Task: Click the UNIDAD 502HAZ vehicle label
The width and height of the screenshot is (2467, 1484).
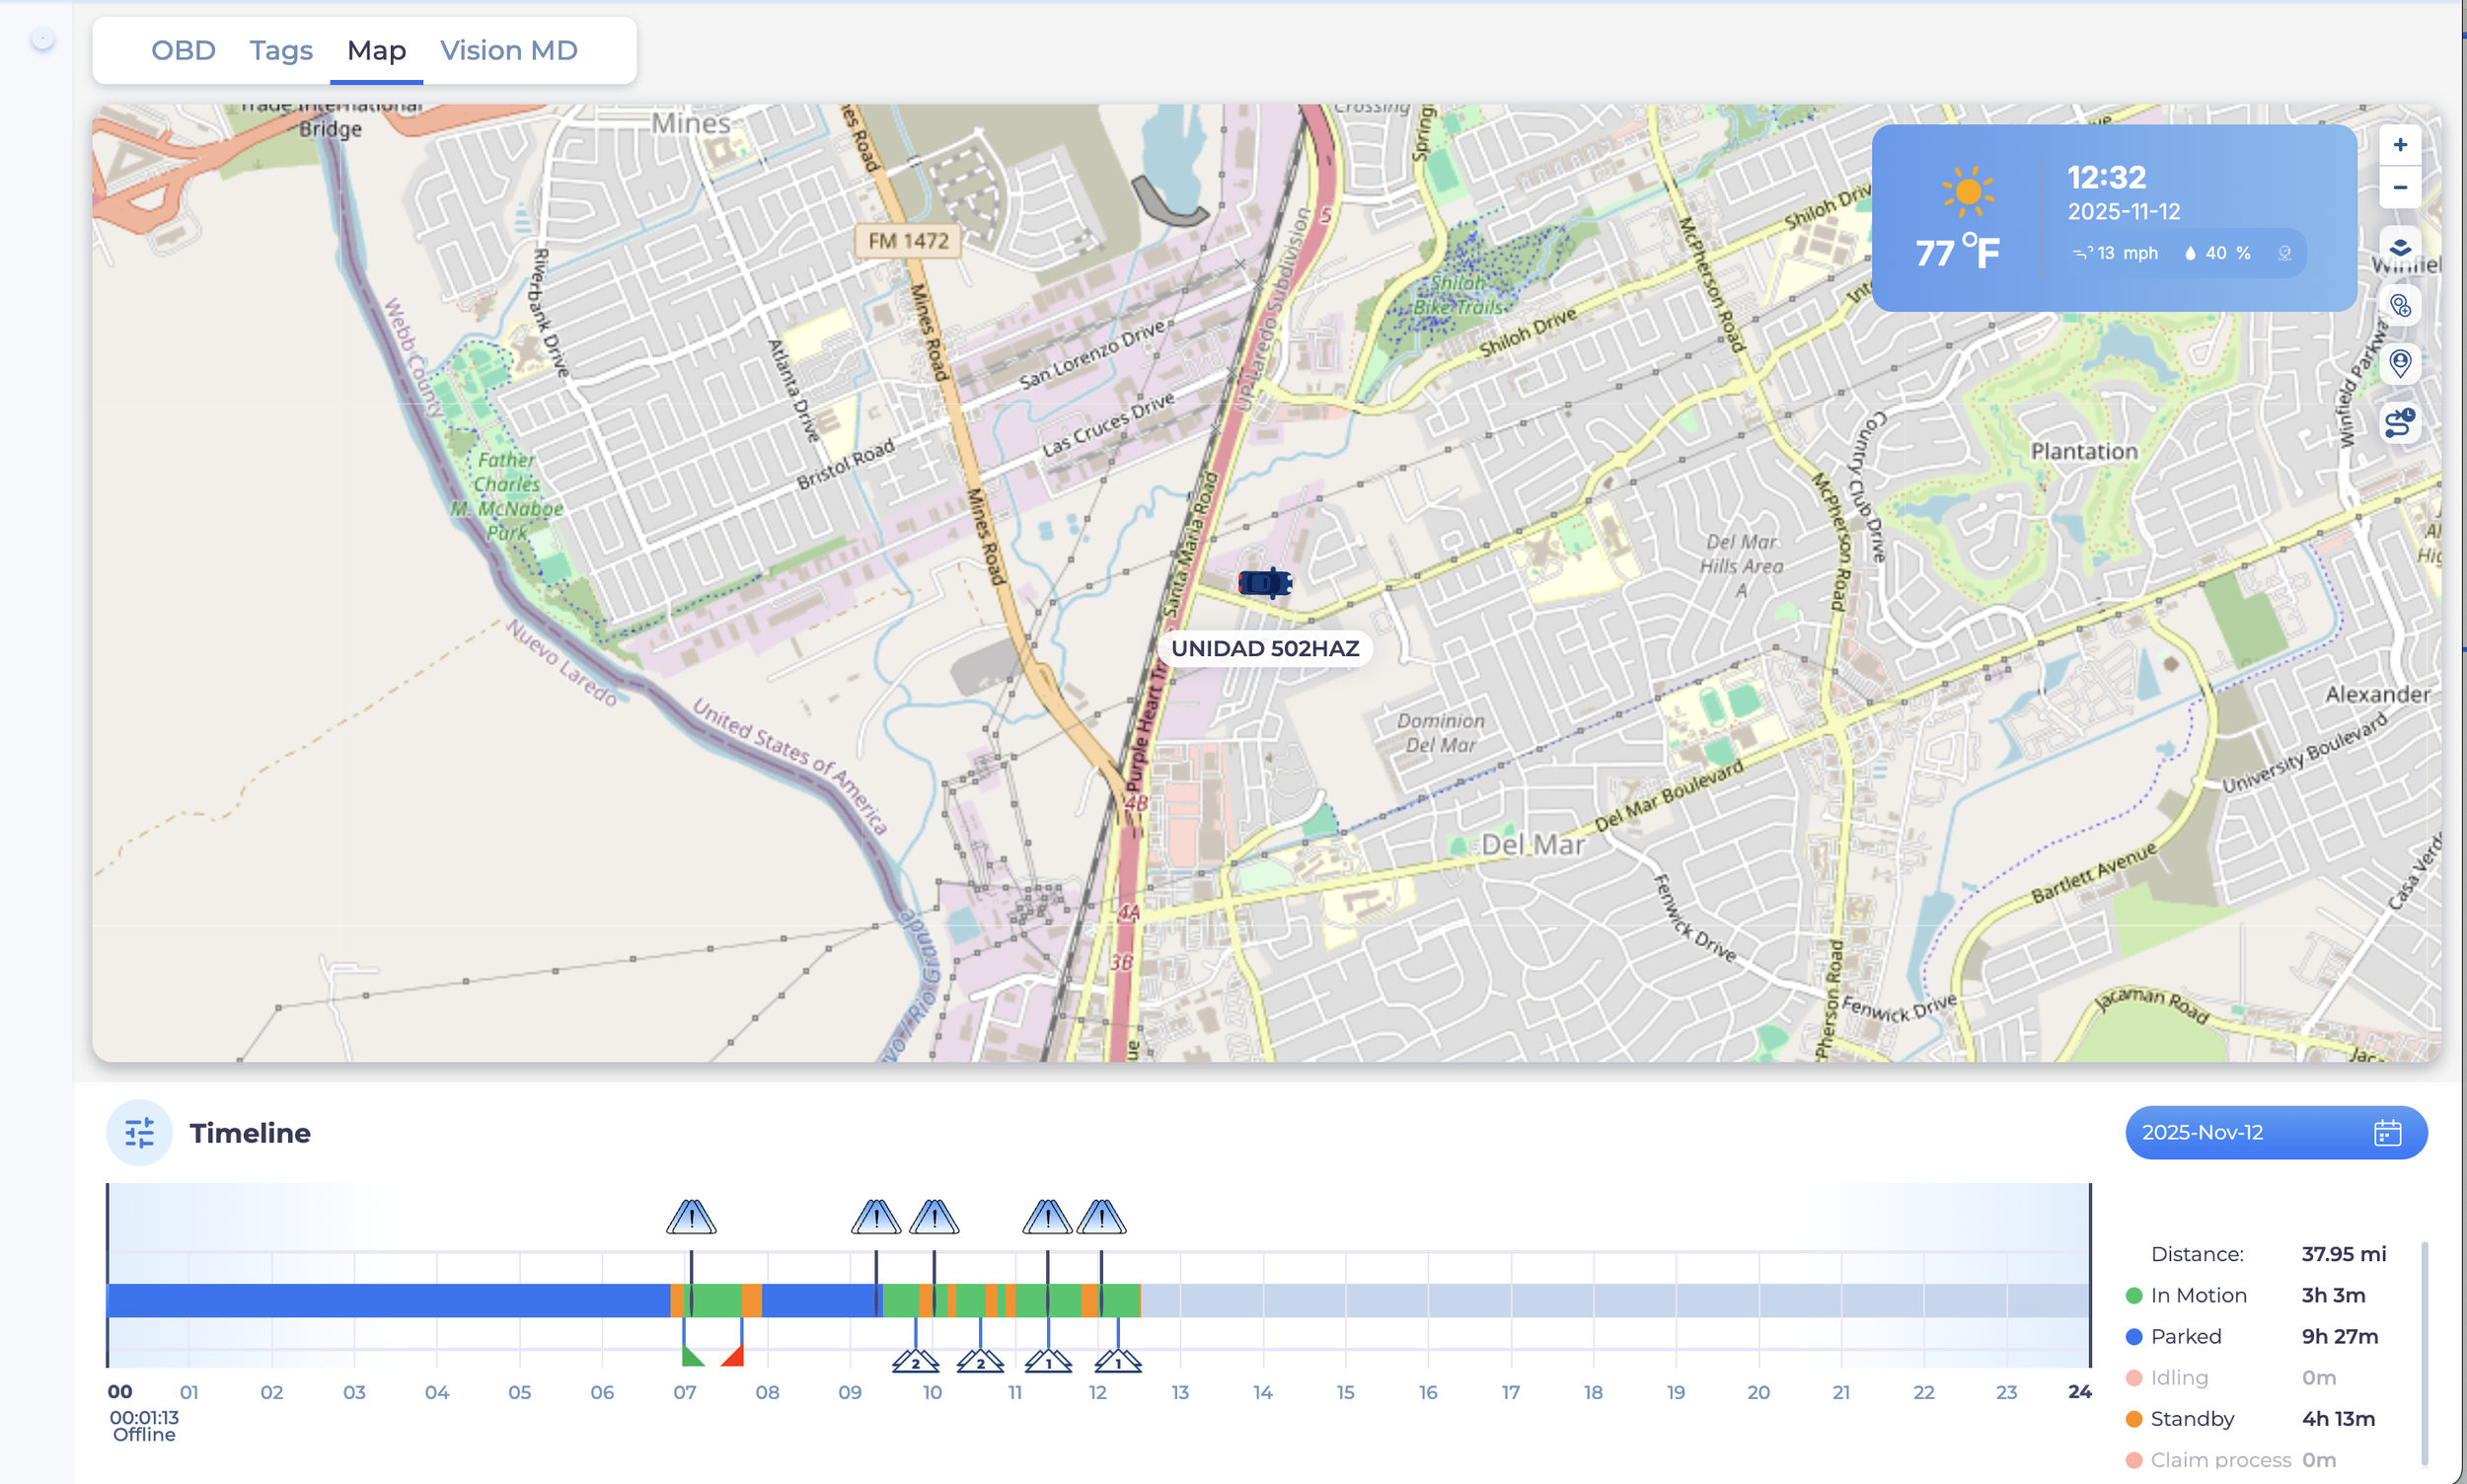Action: coord(1265,648)
